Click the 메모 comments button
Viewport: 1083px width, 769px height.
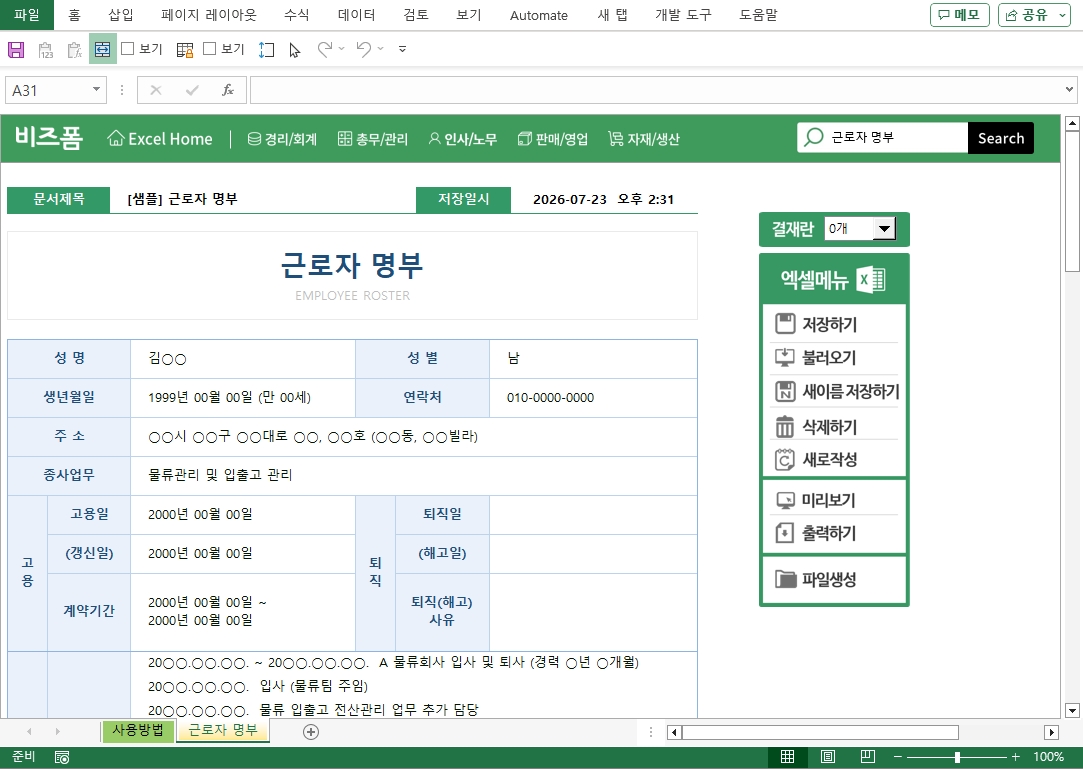pyautogui.click(x=960, y=15)
